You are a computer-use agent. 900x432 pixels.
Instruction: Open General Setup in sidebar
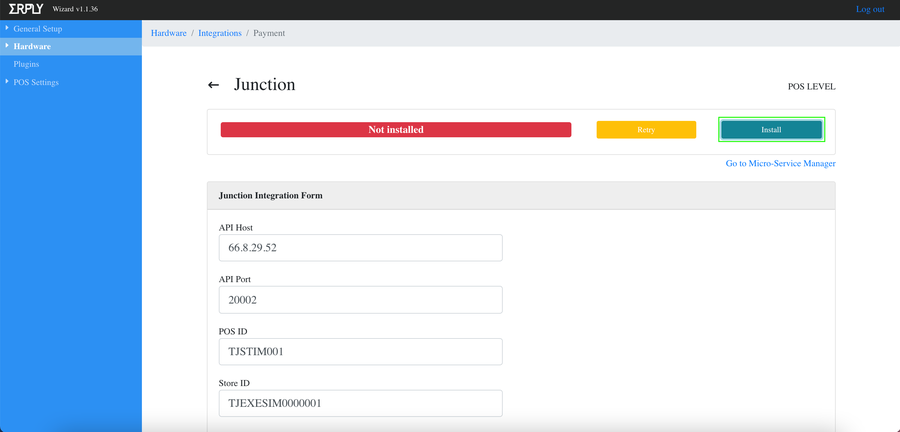pyautogui.click(x=37, y=29)
